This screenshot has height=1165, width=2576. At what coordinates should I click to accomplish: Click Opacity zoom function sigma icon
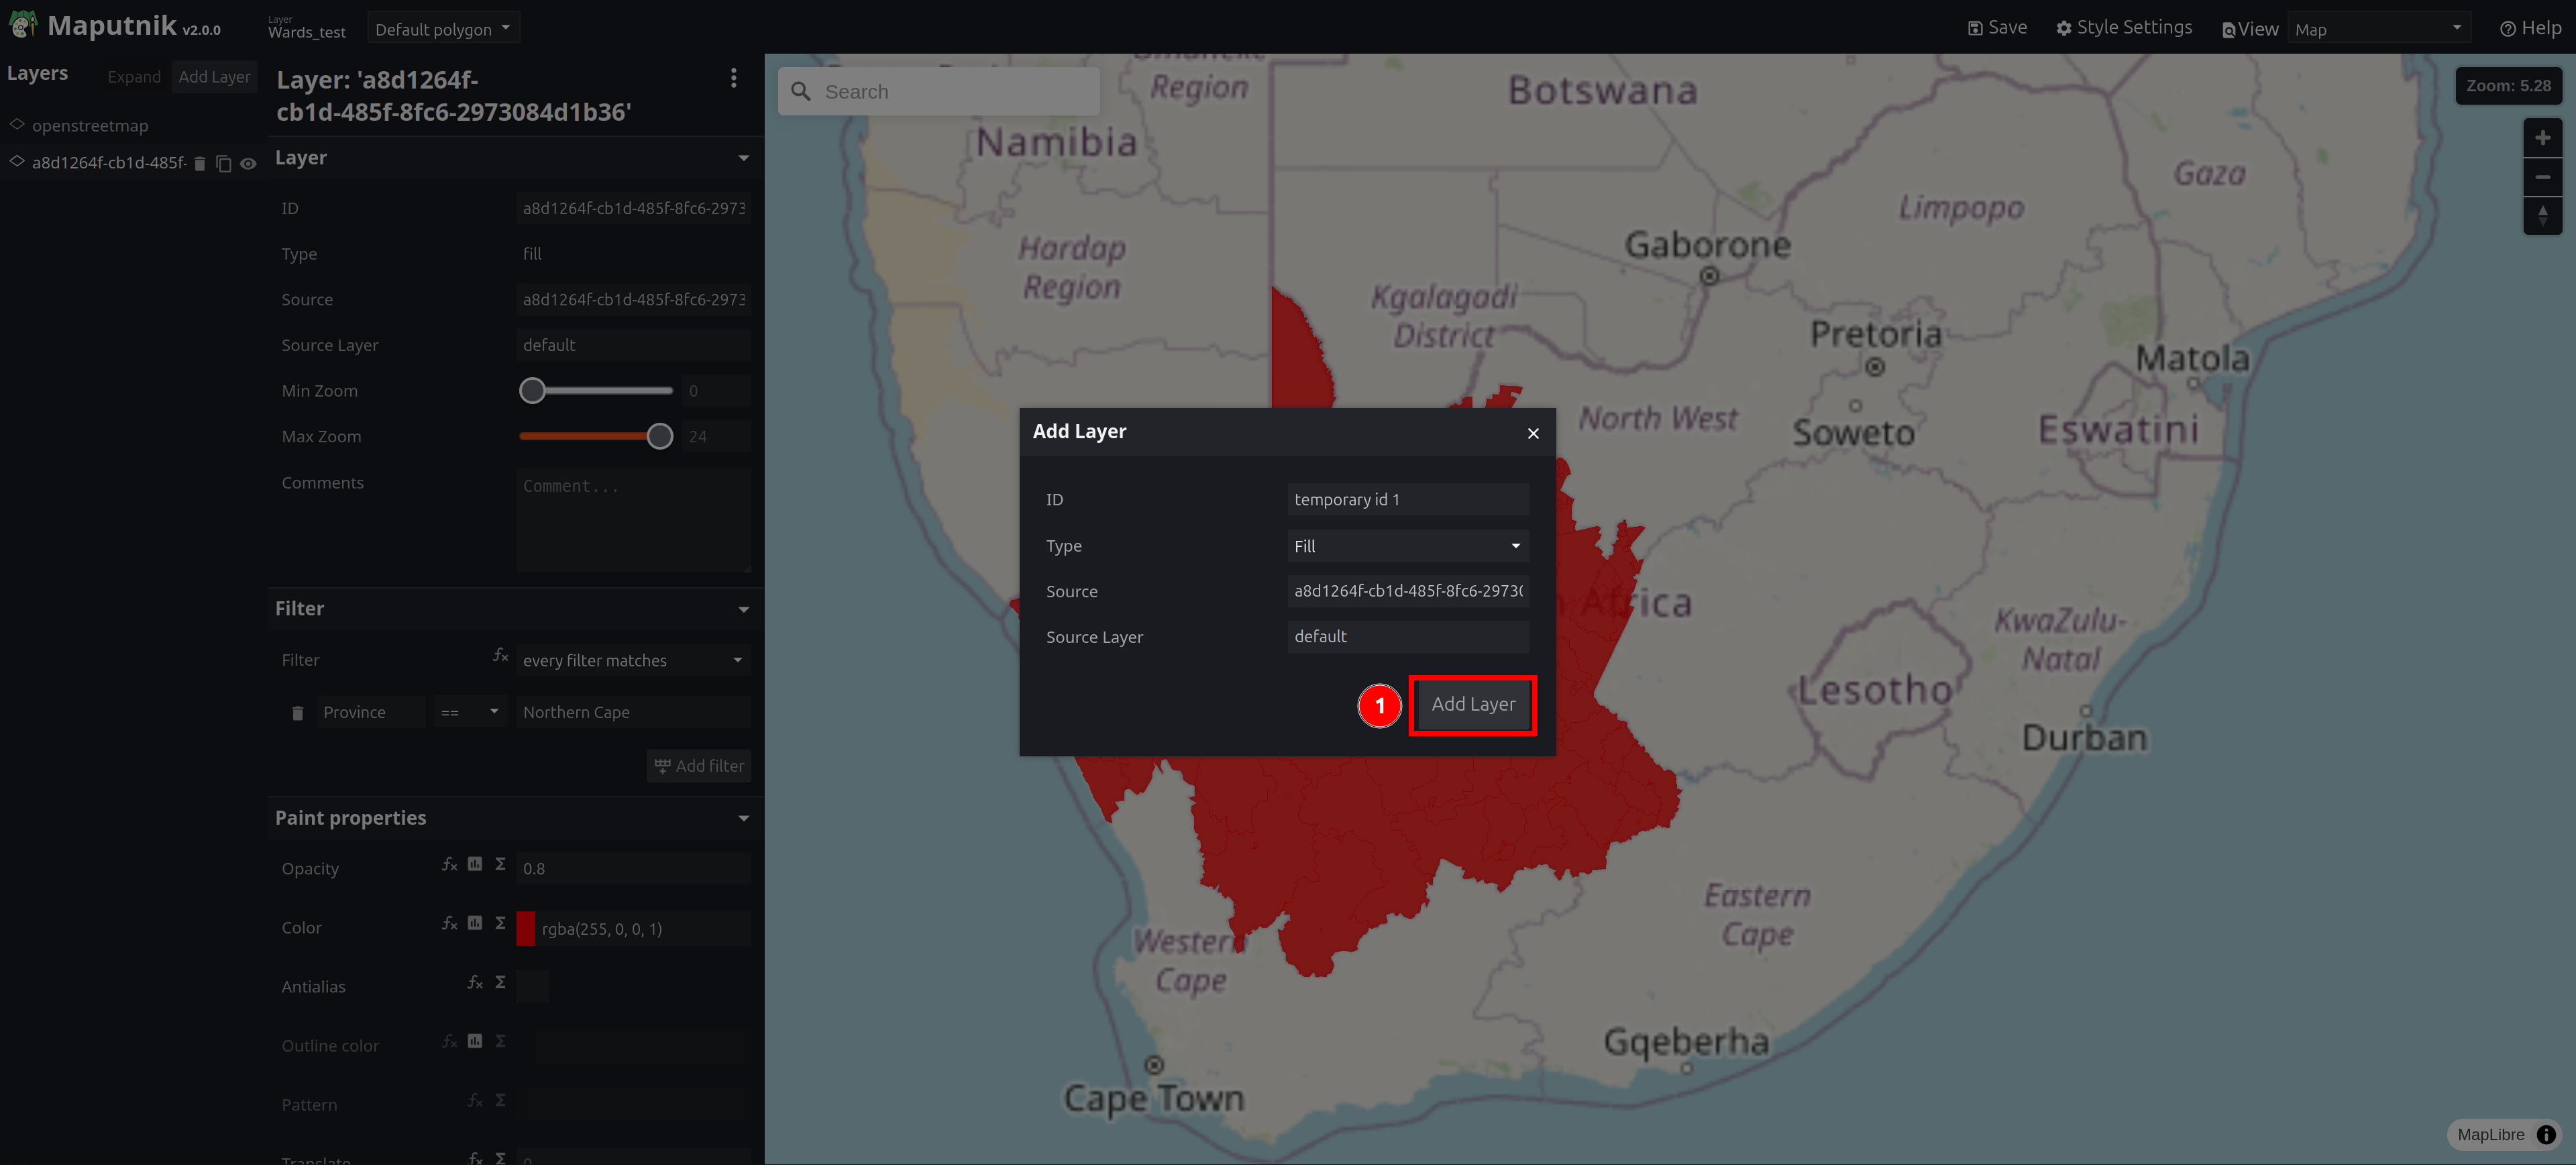pyautogui.click(x=500, y=864)
